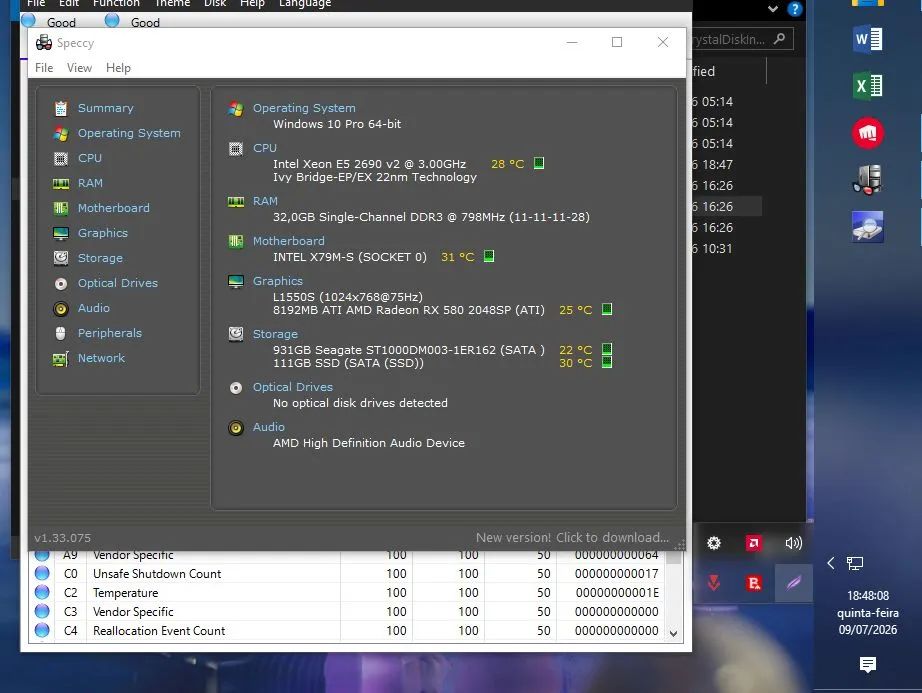Click the Motherboard heading link in summary
The width and height of the screenshot is (922, 693).
(289, 241)
